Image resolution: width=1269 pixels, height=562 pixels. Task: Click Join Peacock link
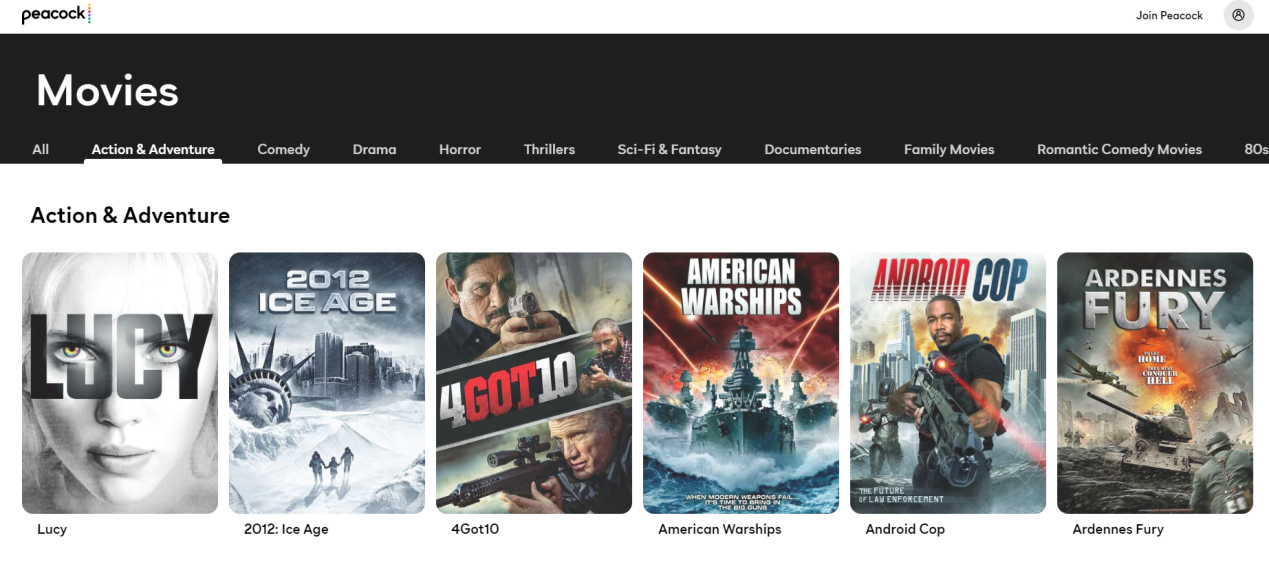pos(1169,15)
